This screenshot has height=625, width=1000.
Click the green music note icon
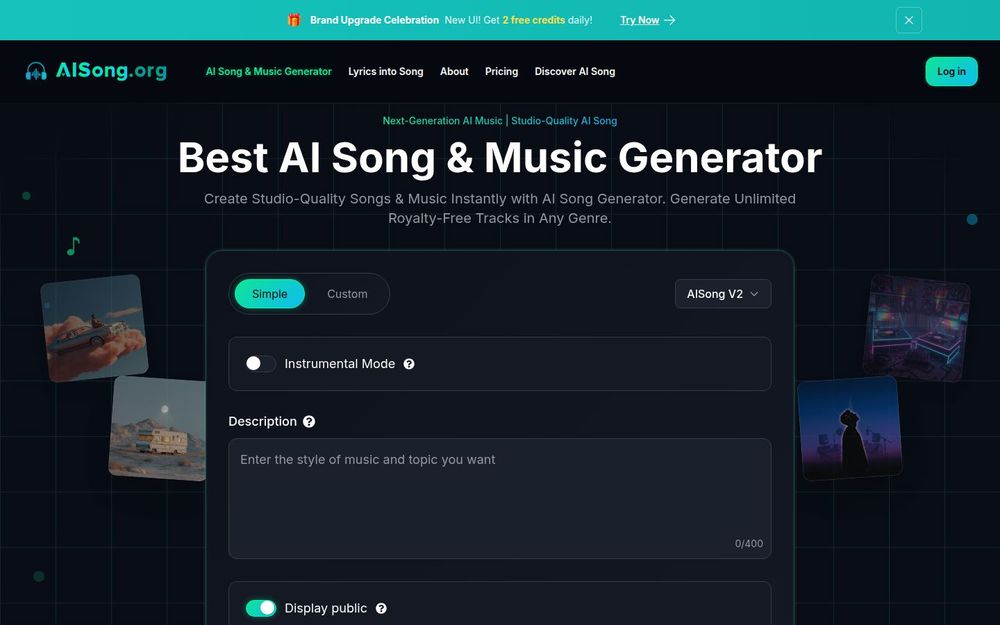73,246
